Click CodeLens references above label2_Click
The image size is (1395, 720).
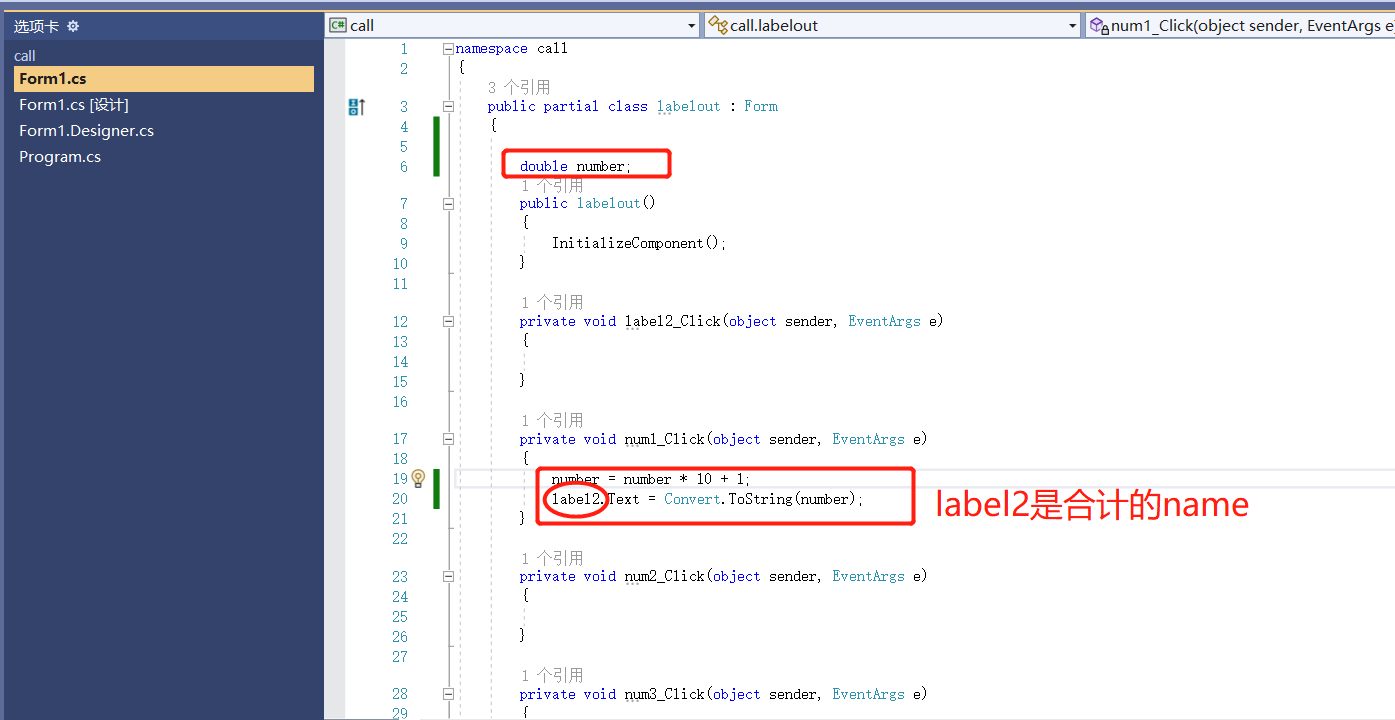tap(552, 302)
